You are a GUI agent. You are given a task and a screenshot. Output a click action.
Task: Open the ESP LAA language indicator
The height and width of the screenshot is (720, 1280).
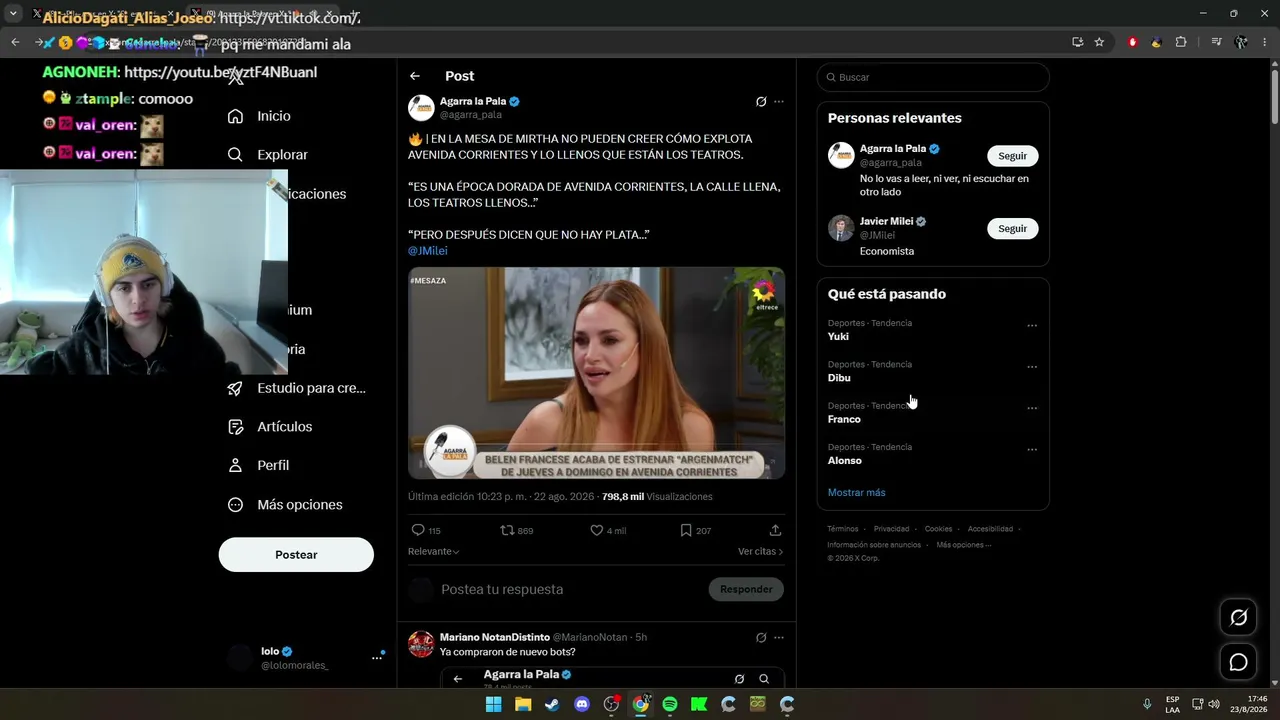1172,704
